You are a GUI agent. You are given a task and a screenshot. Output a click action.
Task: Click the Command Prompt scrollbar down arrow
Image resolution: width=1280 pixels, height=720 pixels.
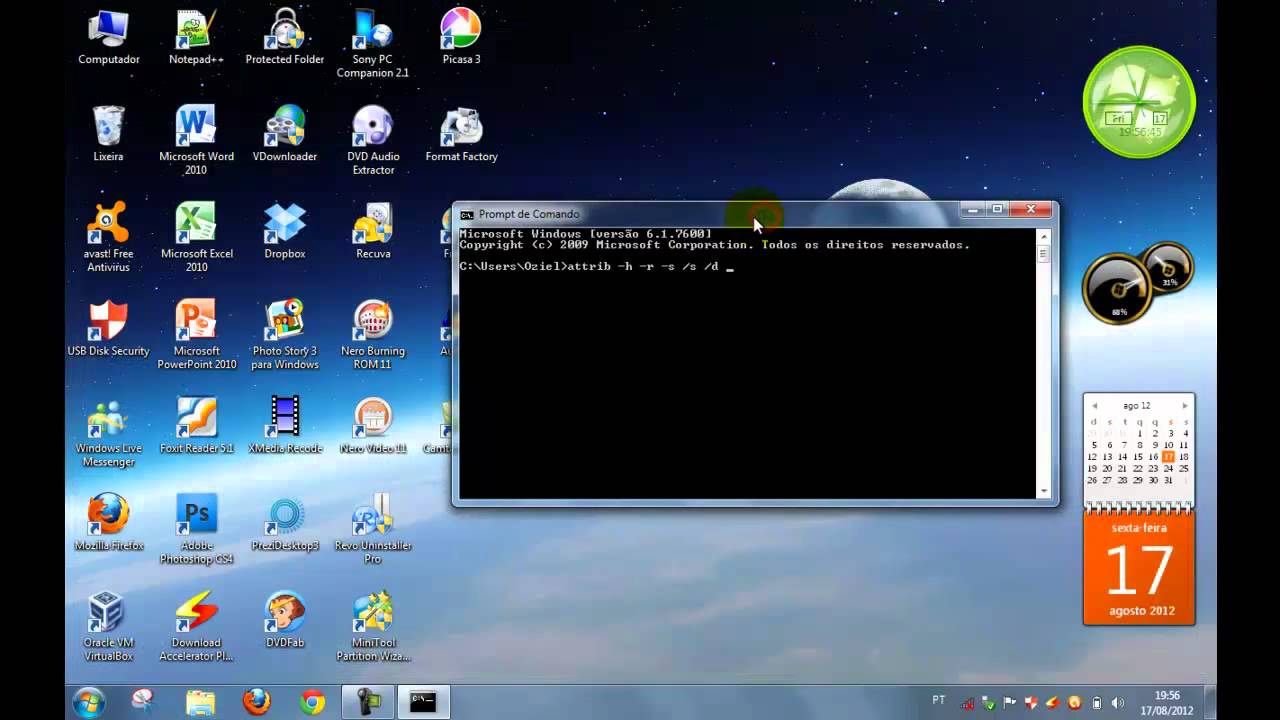click(1043, 491)
